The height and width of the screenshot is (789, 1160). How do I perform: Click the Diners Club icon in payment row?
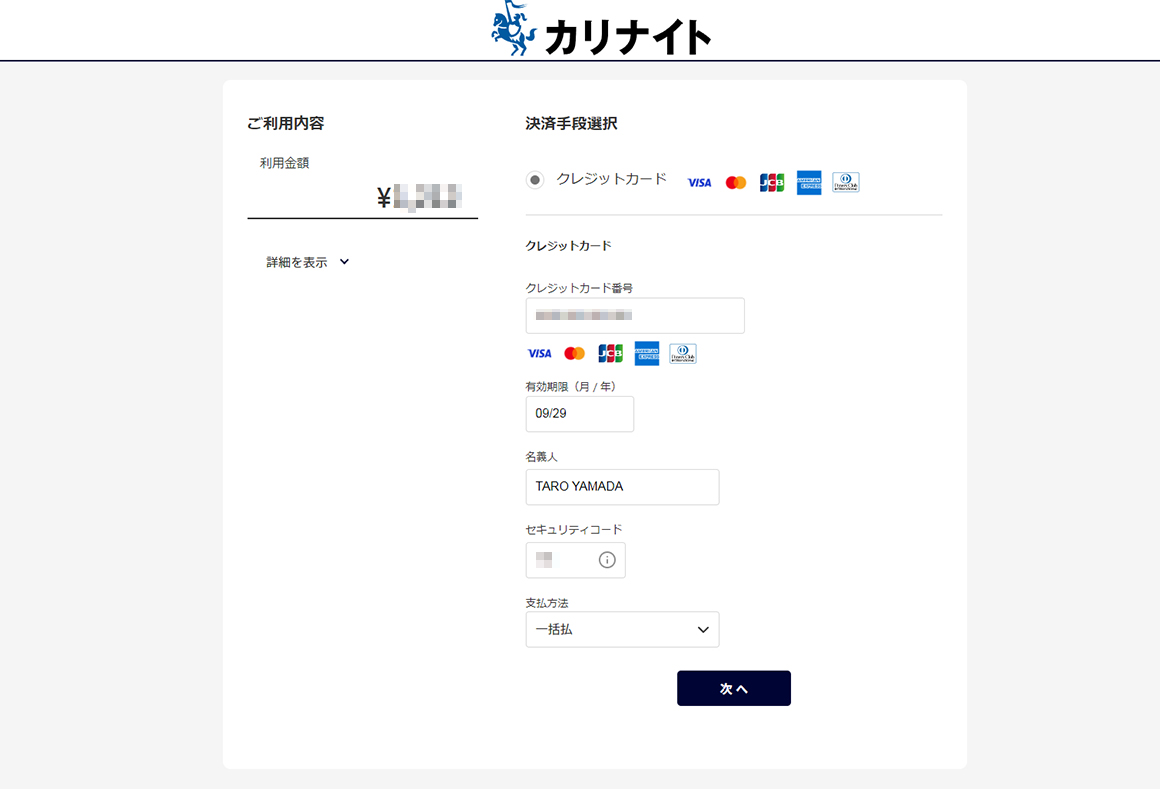845,181
